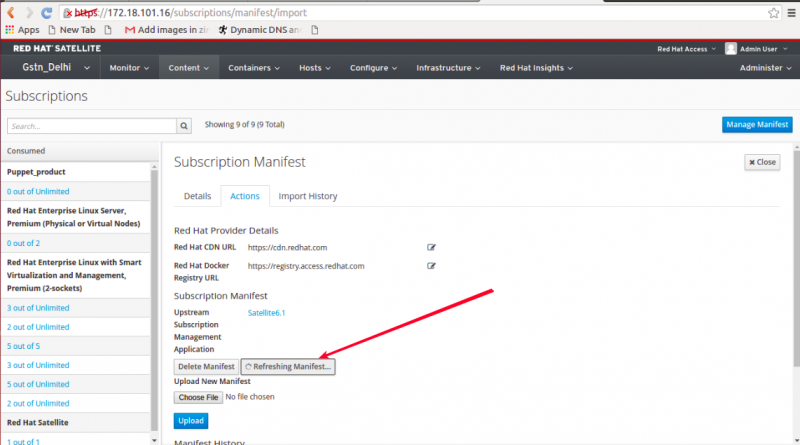
Task: Open the '0 out of 2' subscription
Action: [x=23, y=243]
